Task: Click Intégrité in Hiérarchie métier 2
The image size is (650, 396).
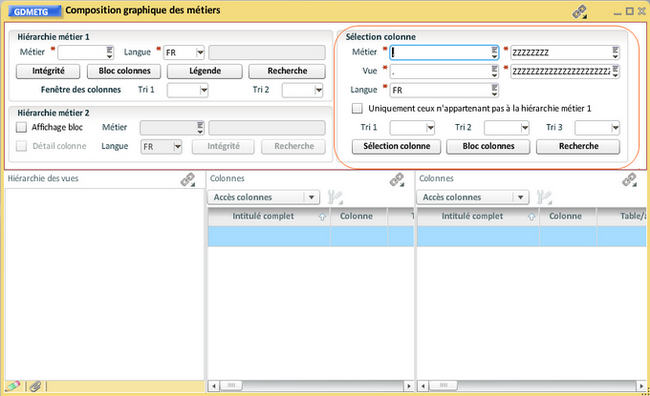Action: 223,146
